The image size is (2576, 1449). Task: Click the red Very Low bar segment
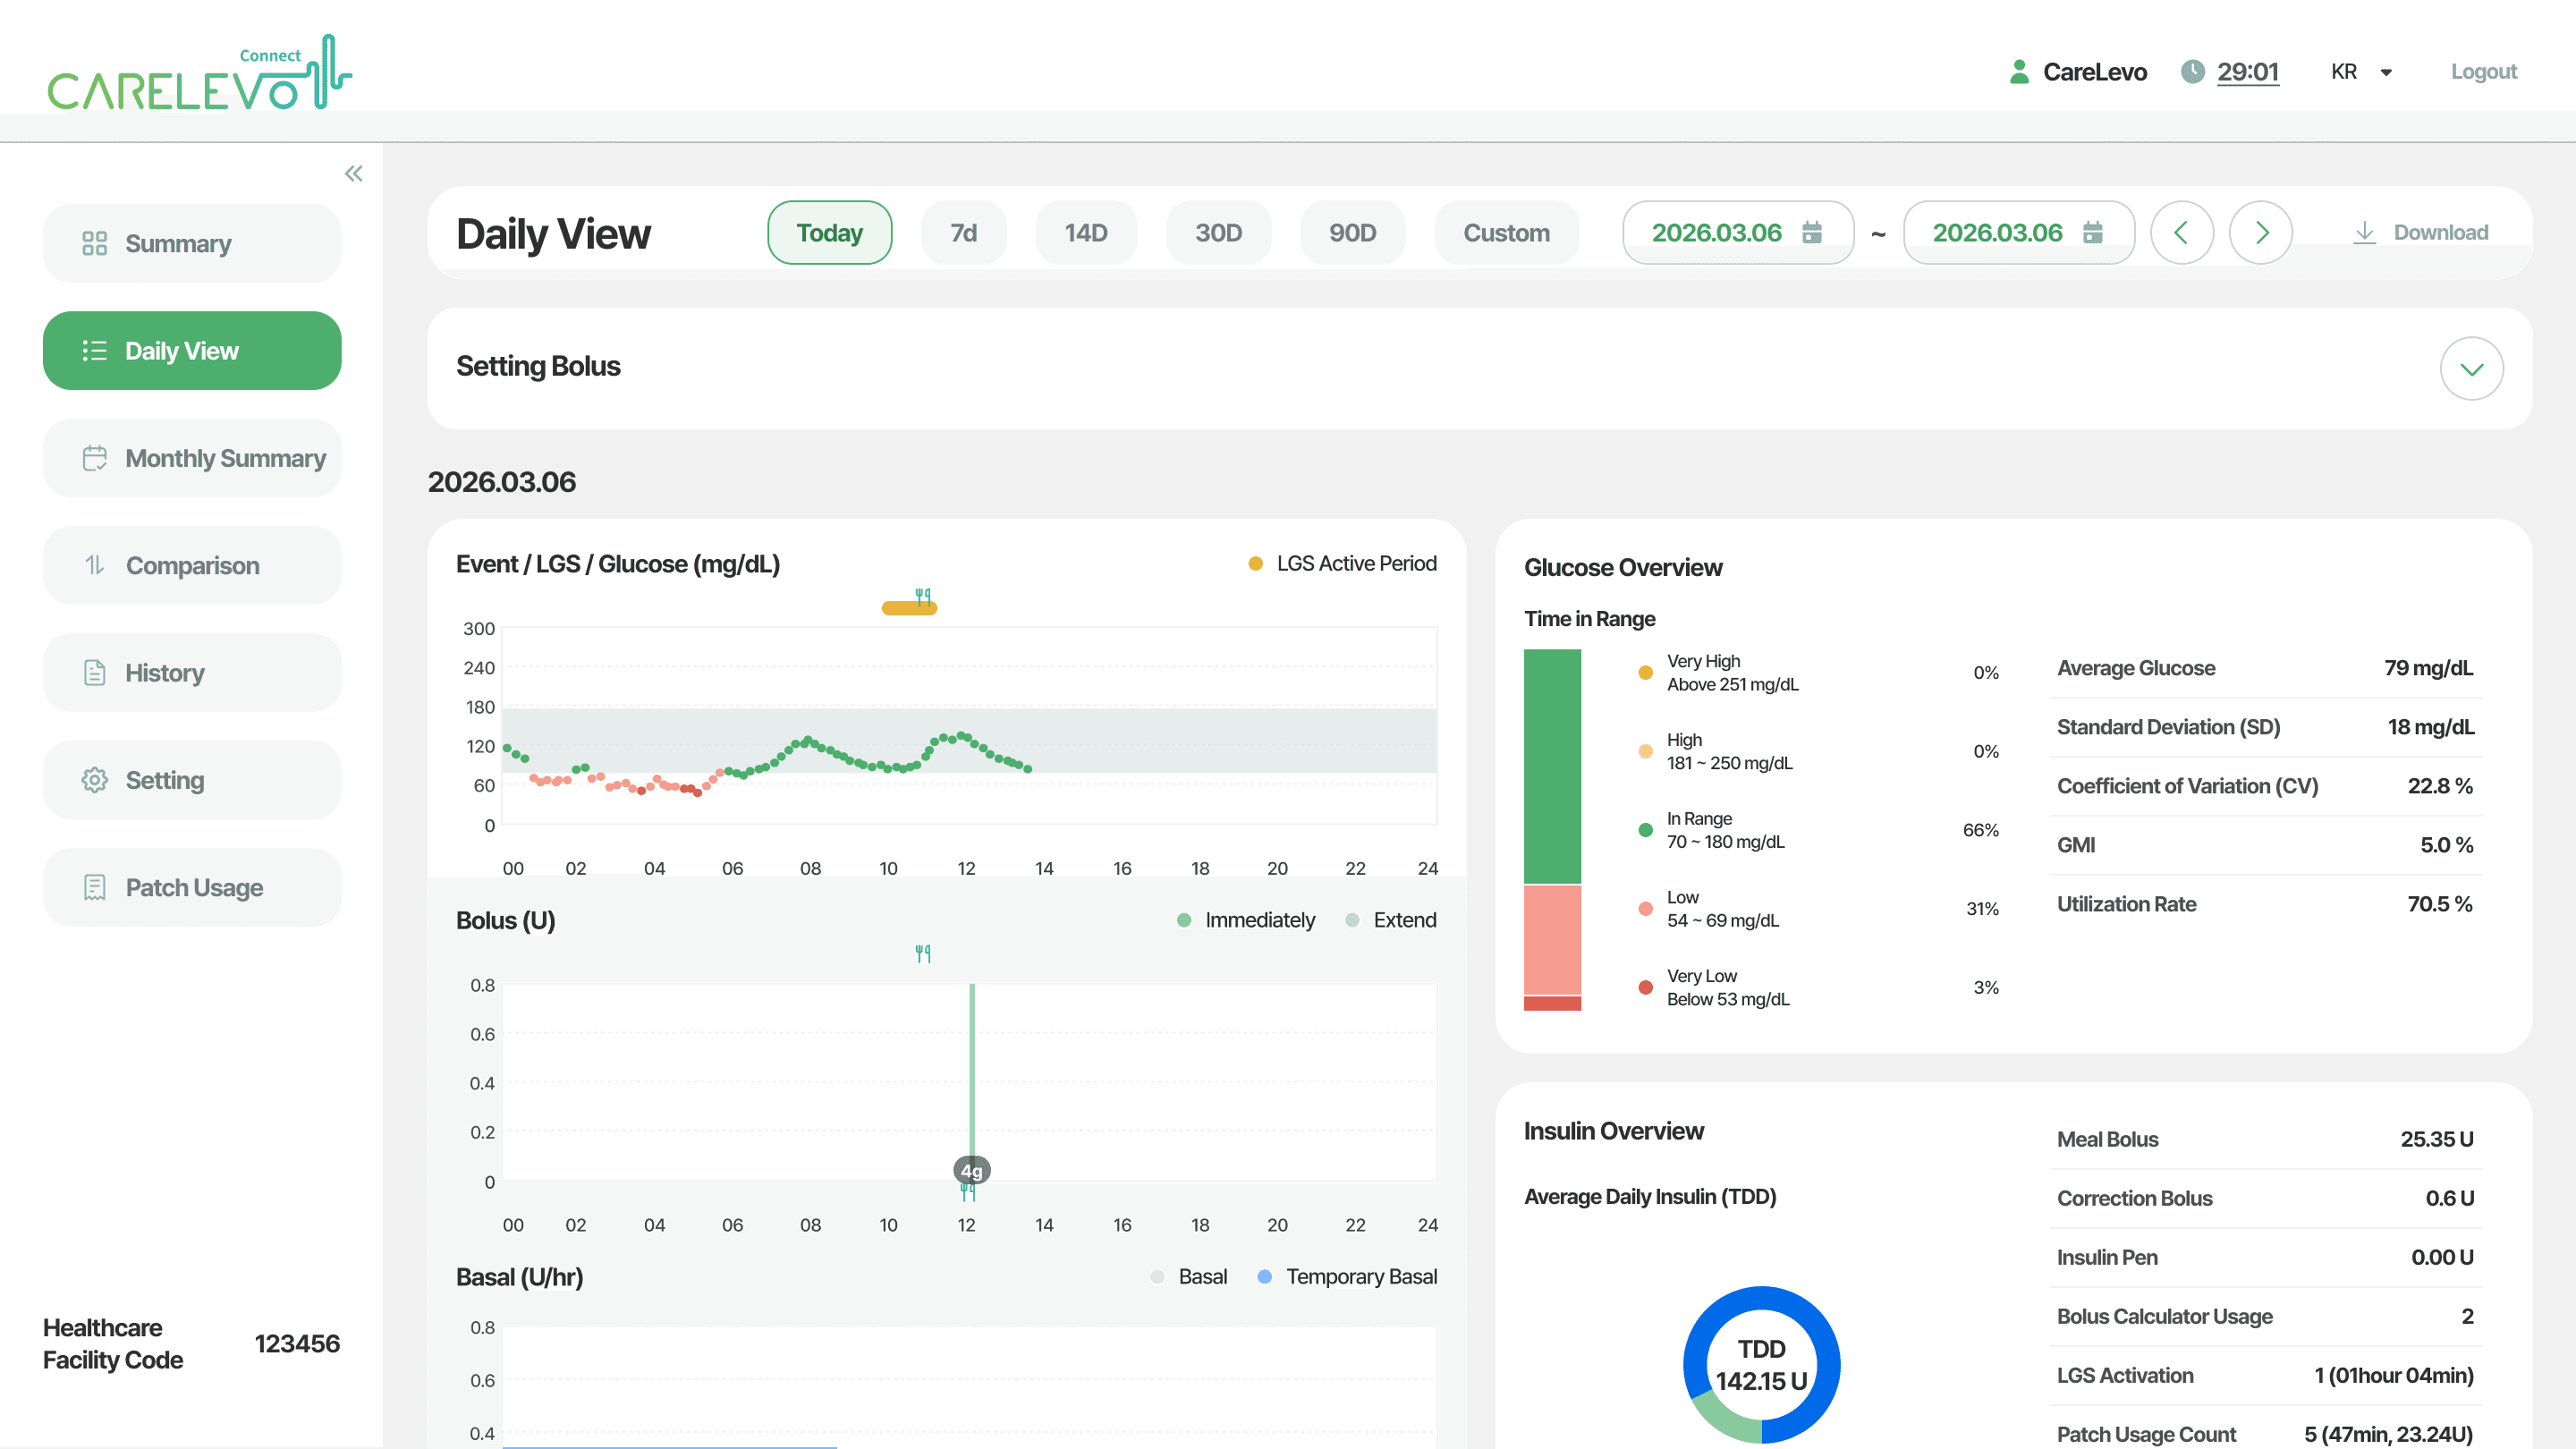point(1552,1003)
